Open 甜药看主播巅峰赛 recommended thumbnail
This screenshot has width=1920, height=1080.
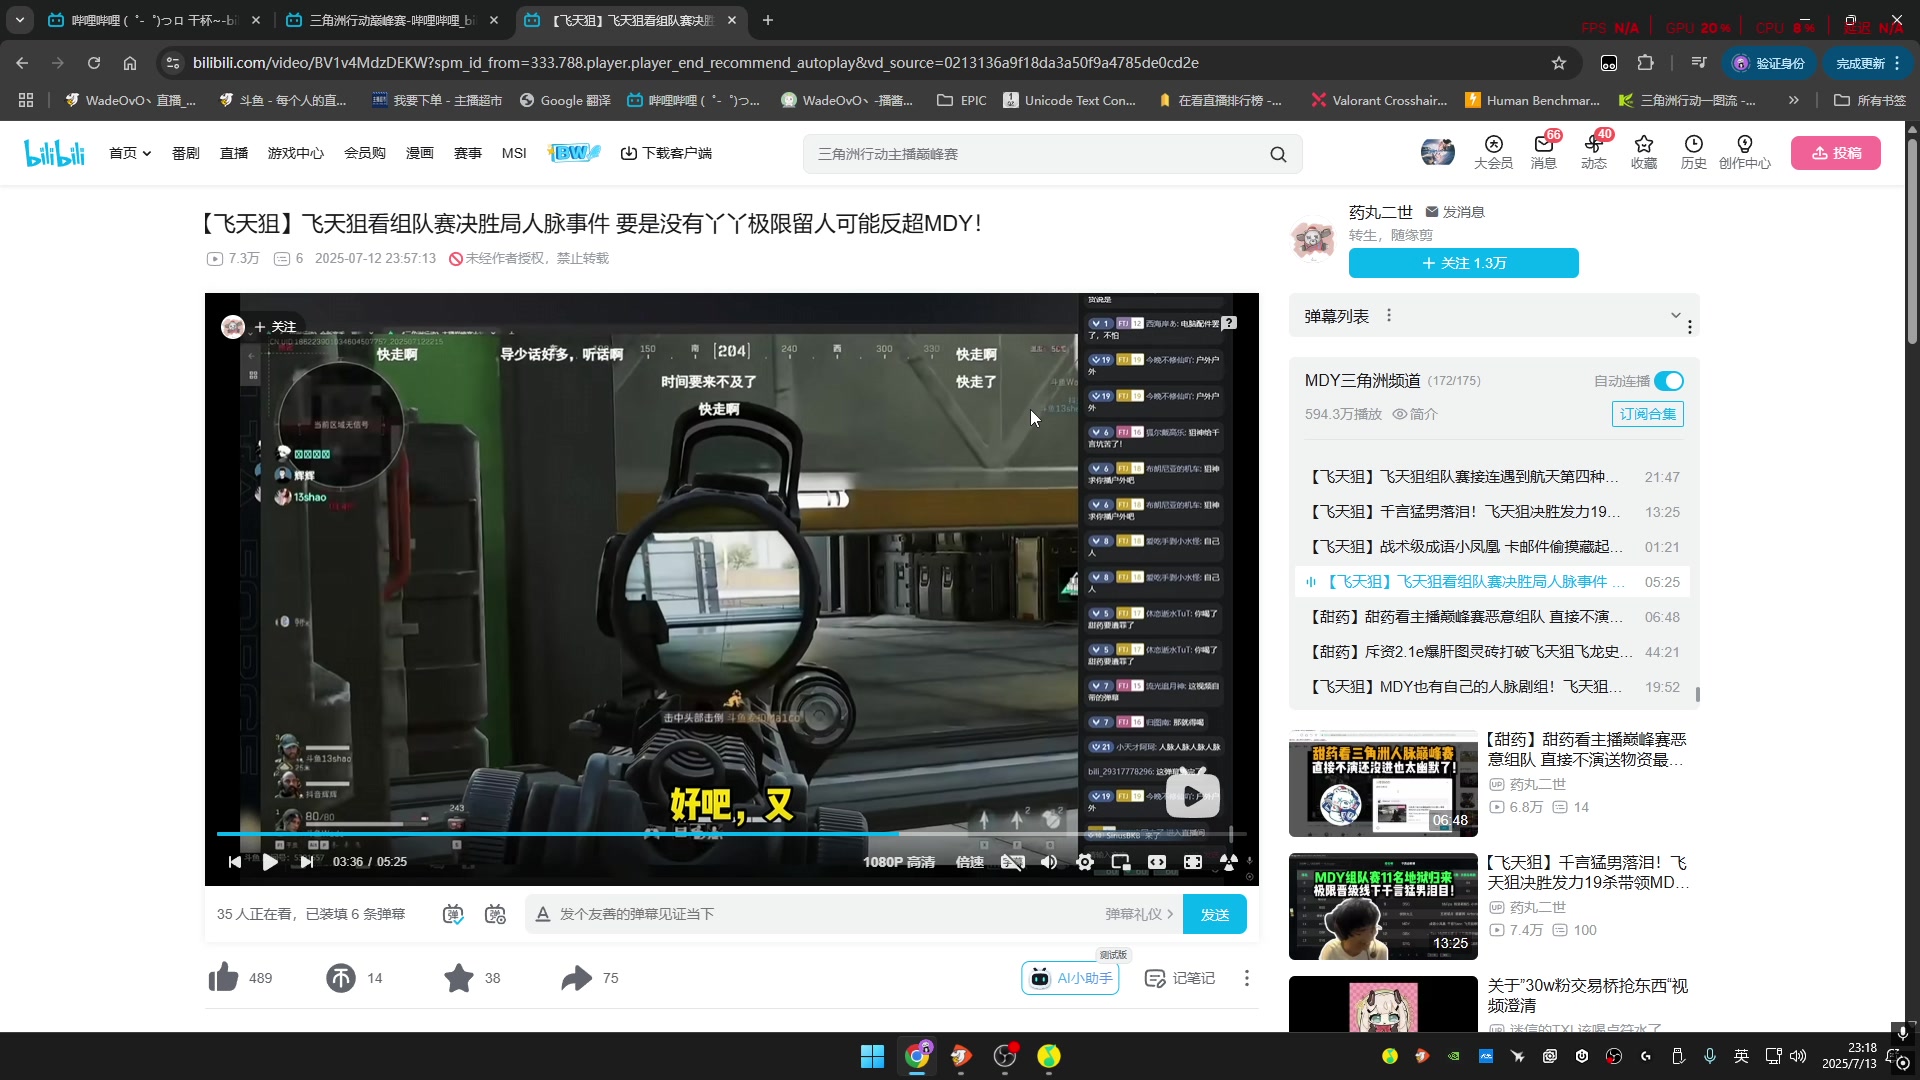point(1383,783)
